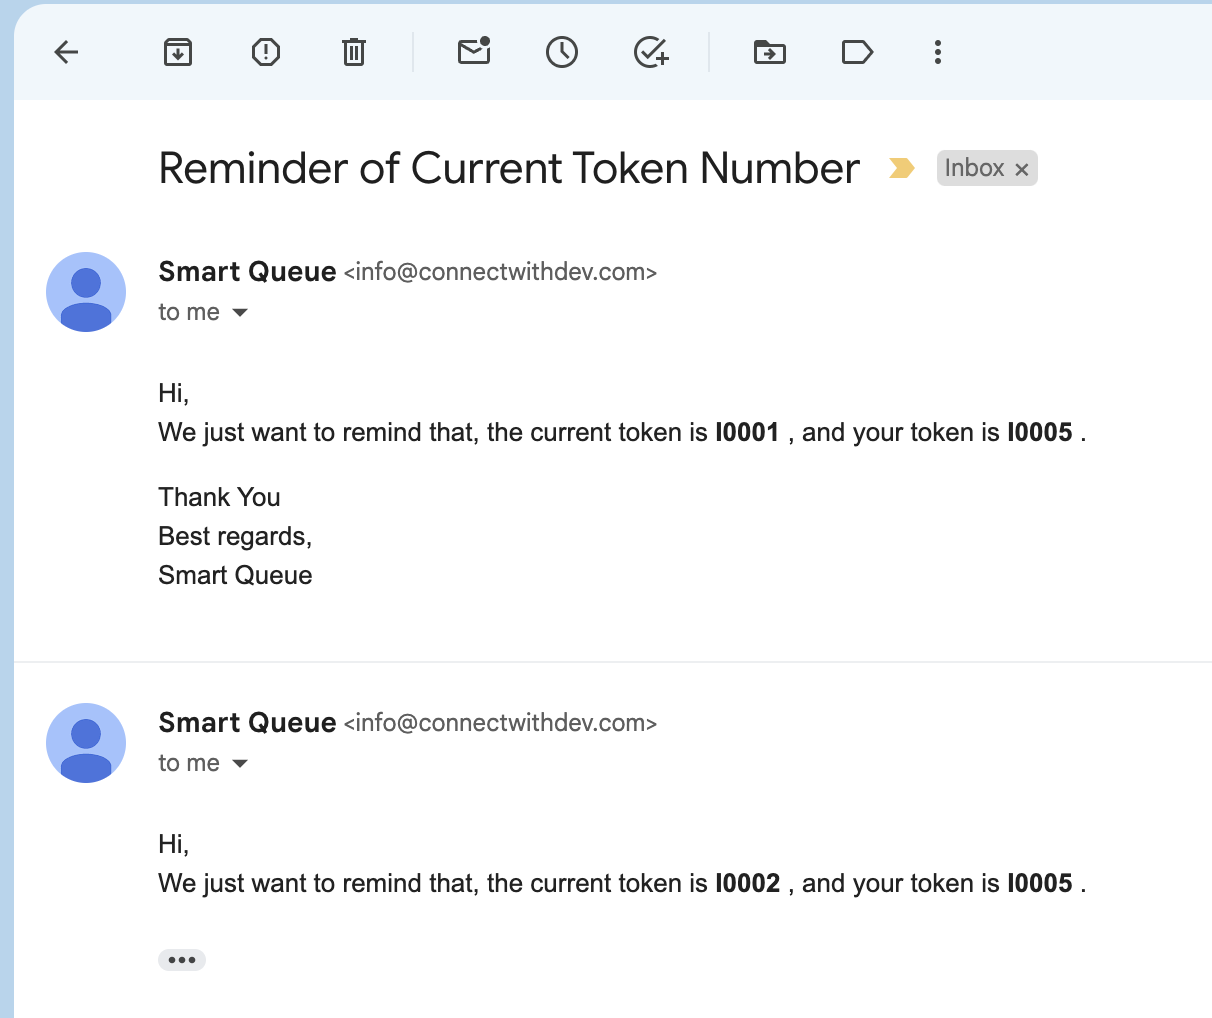Show trimmed content in second message

(x=182, y=960)
